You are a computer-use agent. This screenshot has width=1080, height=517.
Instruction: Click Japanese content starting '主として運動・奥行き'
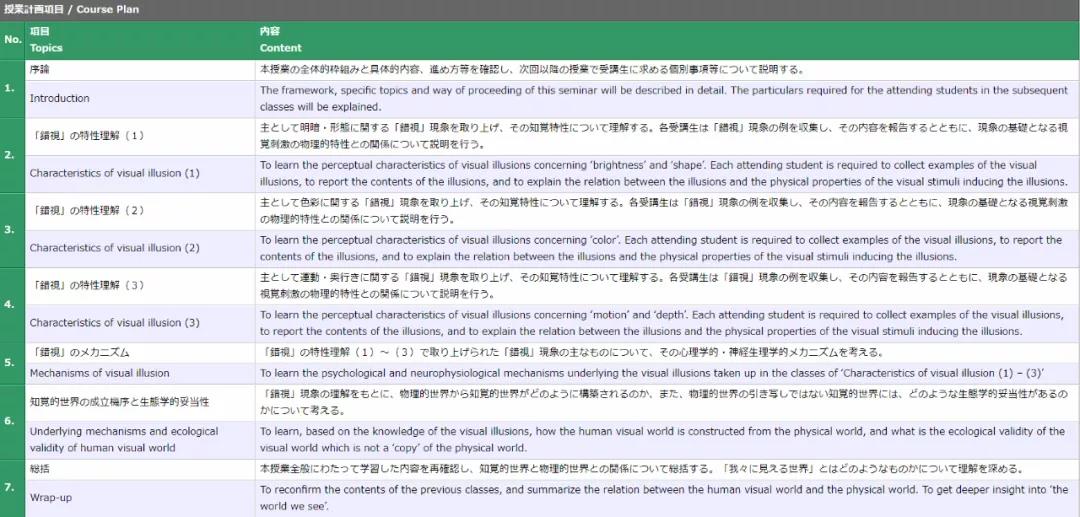[667, 286]
